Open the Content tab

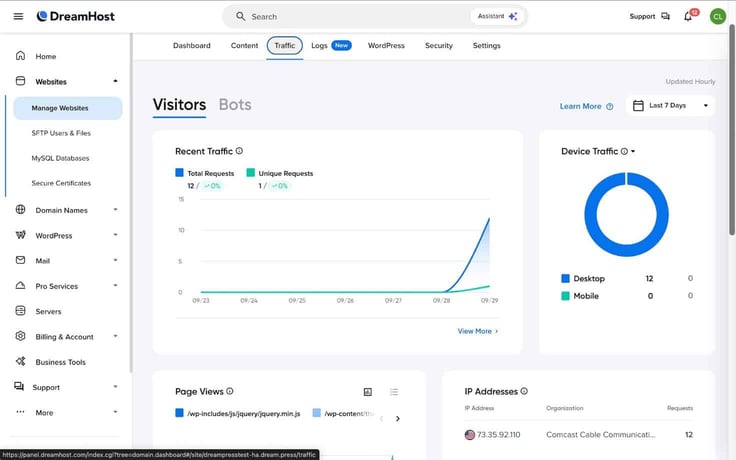coord(244,46)
